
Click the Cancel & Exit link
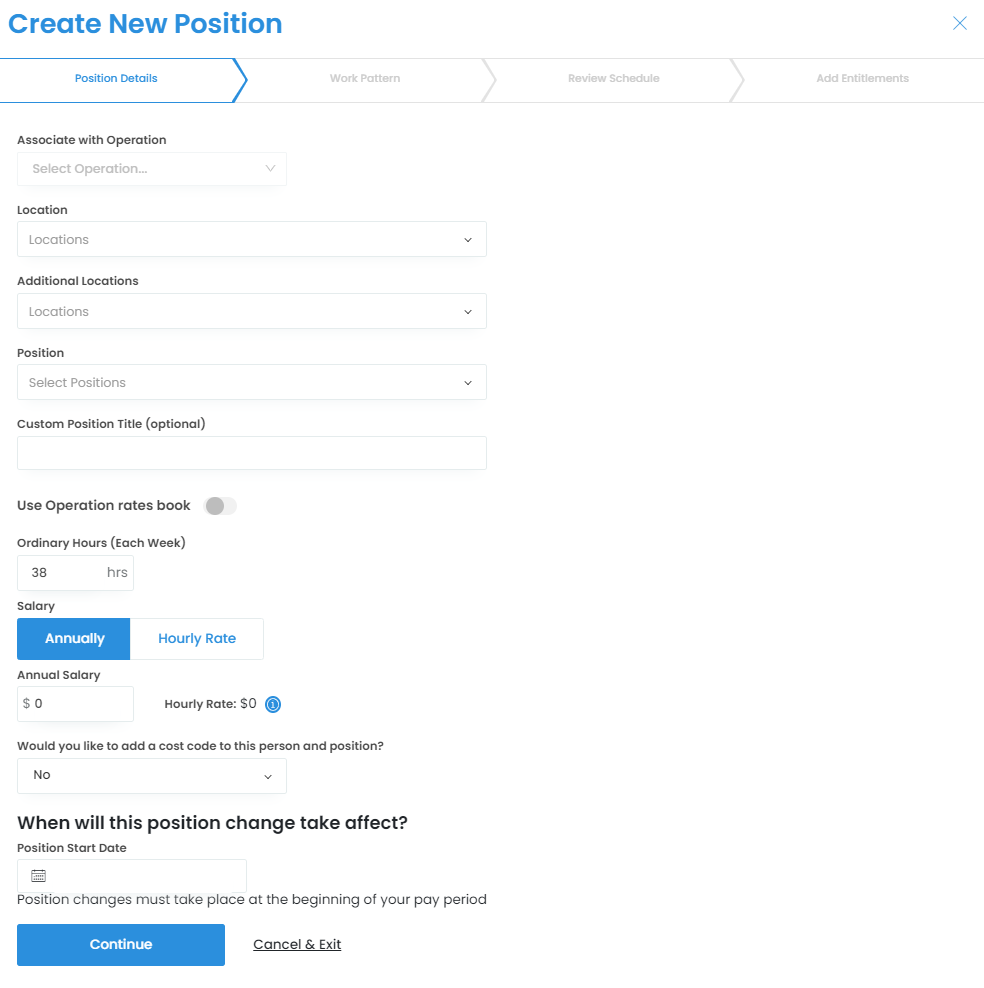[x=297, y=945]
